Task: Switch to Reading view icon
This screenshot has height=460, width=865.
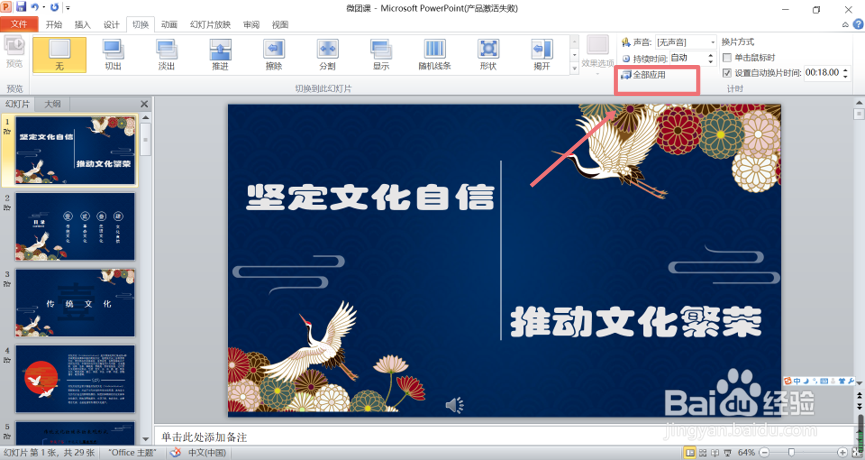Action: pyautogui.click(x=715, y=453)
